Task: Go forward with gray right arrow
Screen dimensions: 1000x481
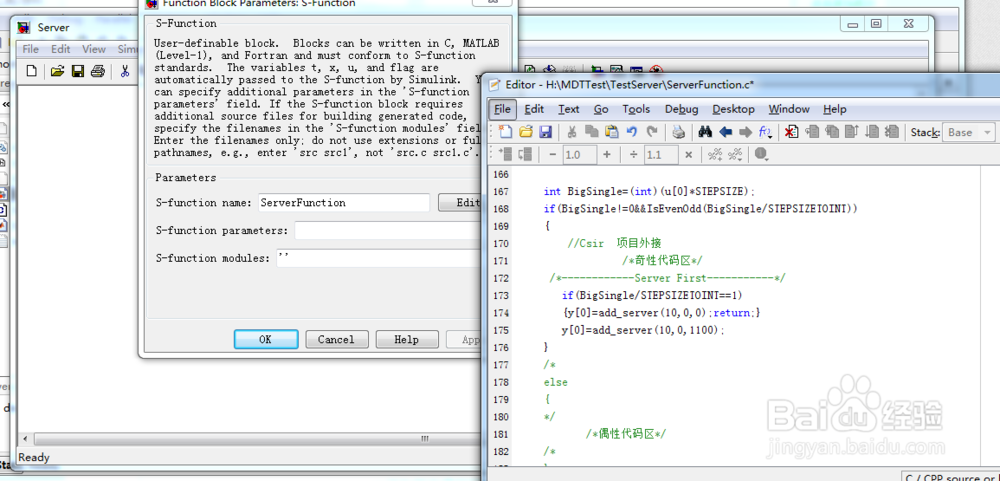Action: click(746, 132)
